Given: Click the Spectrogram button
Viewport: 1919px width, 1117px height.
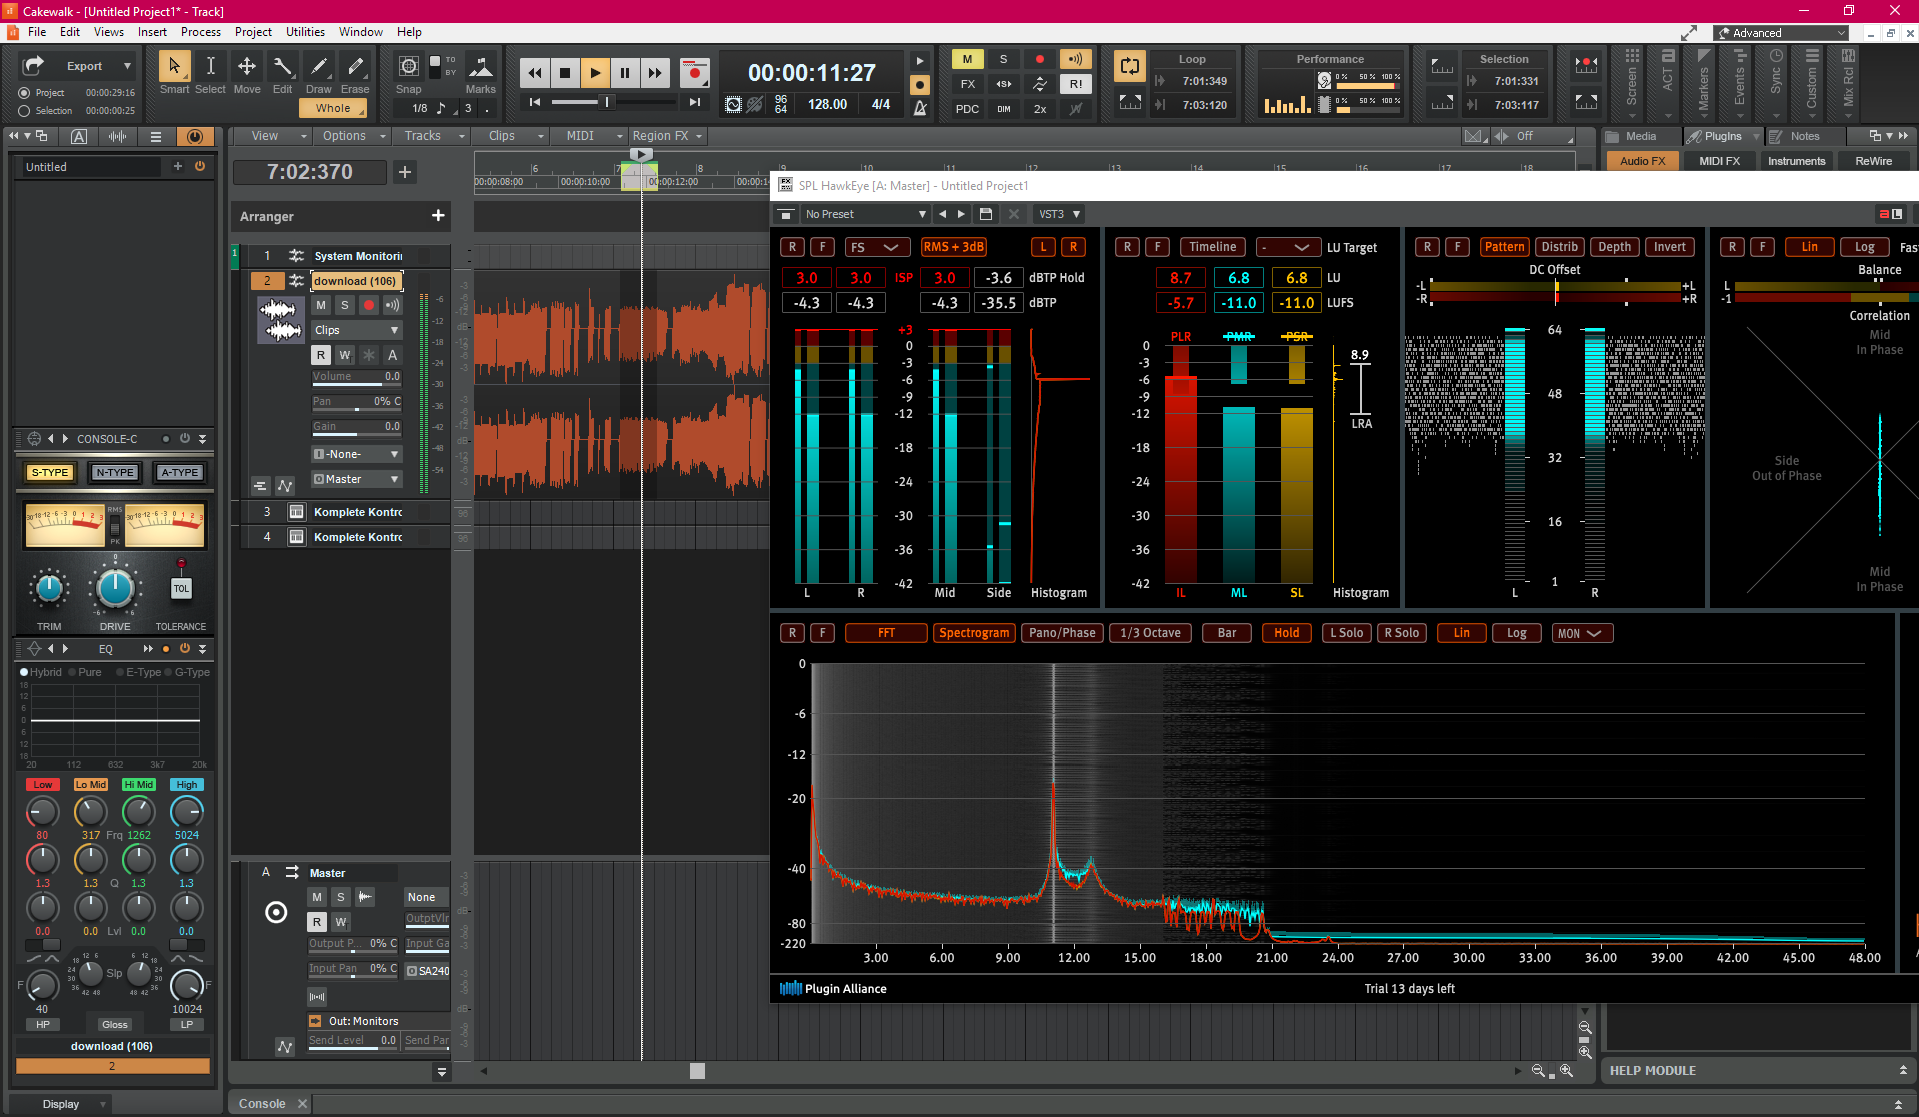Looking at the screenshot, I should tap(974, 633).
